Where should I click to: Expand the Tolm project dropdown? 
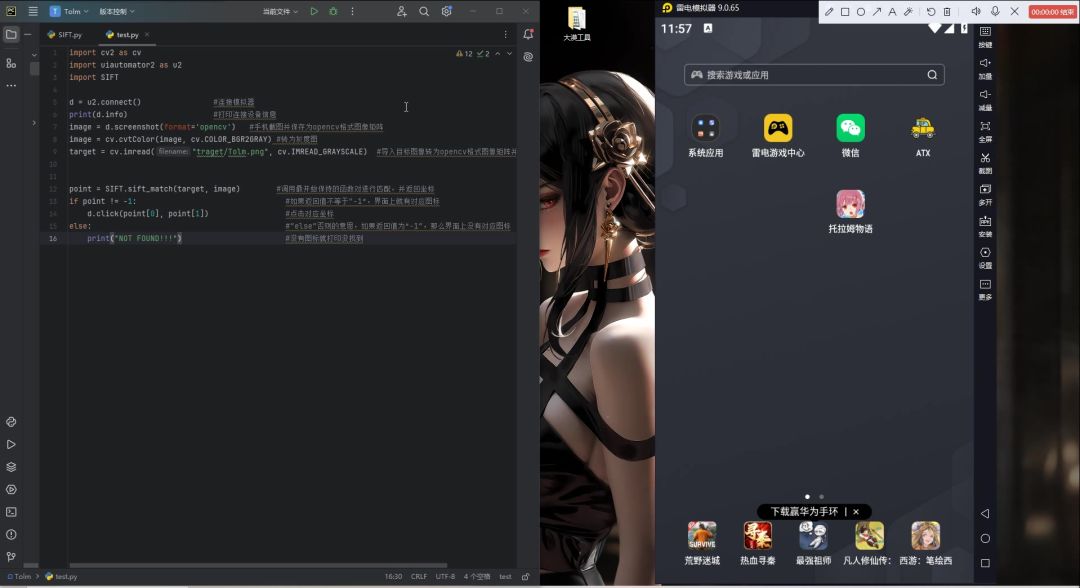pyautogui.click(x=69, y=12)
